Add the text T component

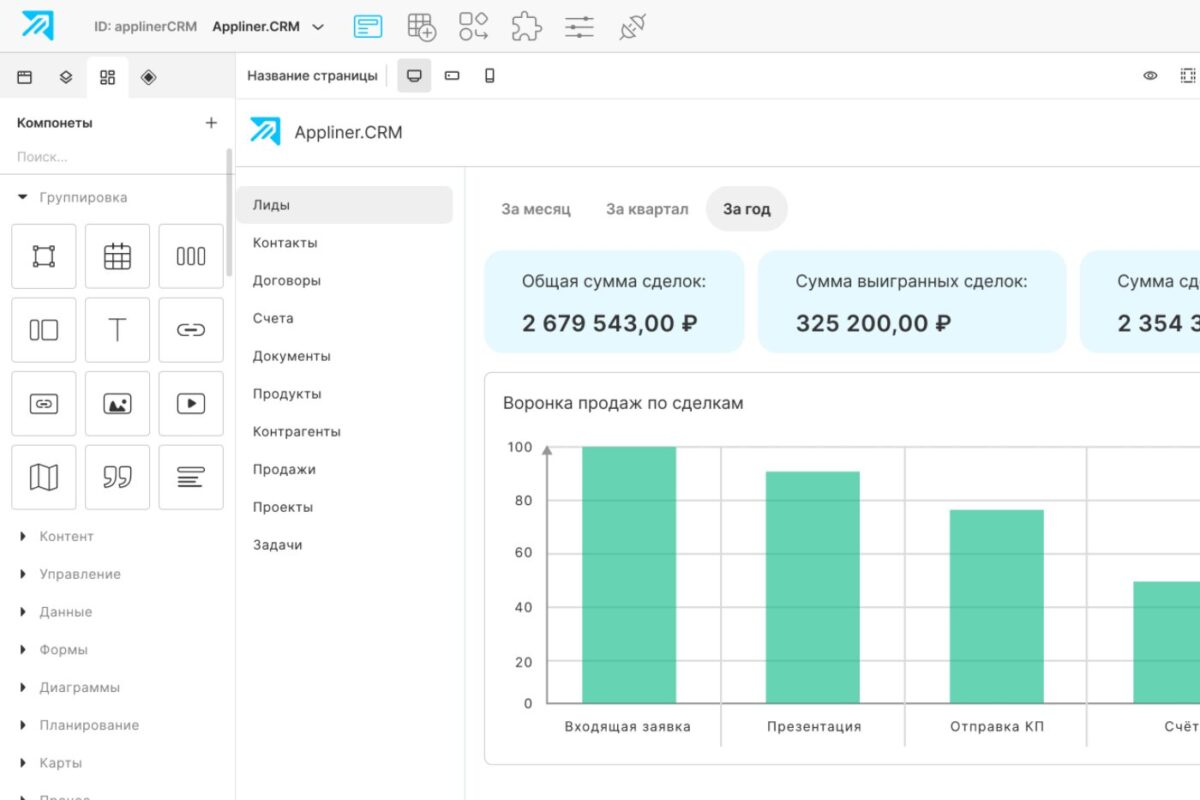coord(117,330)
